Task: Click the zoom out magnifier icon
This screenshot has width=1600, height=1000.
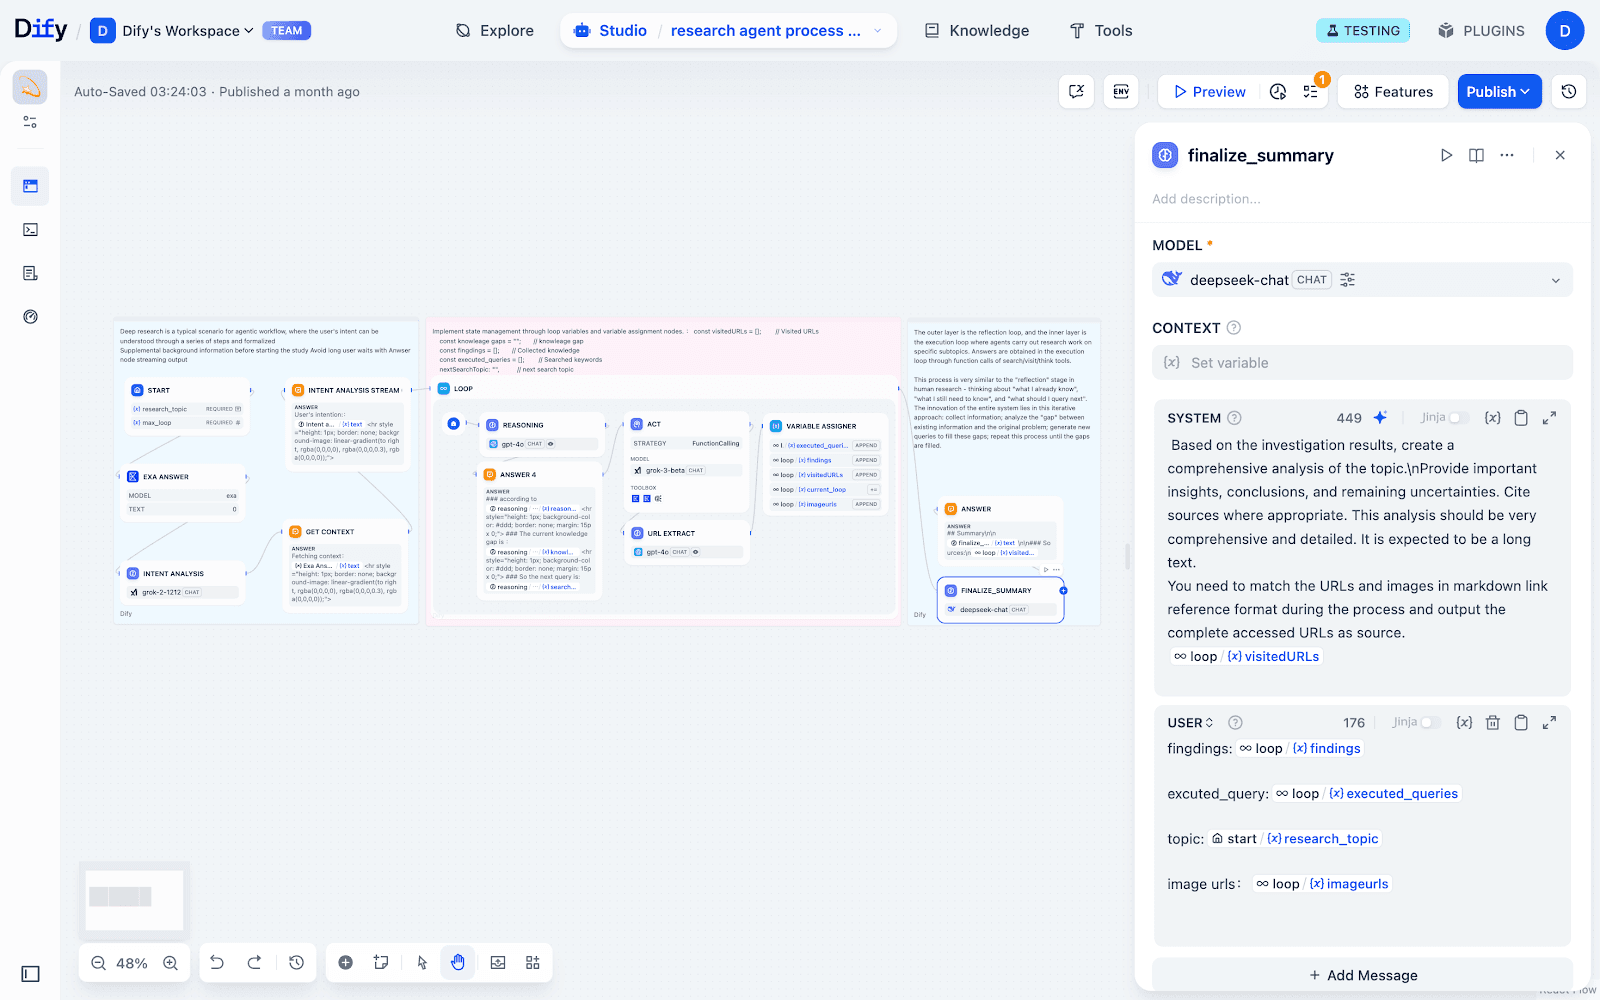Action: pyautogui.click(x=98, y=963)
